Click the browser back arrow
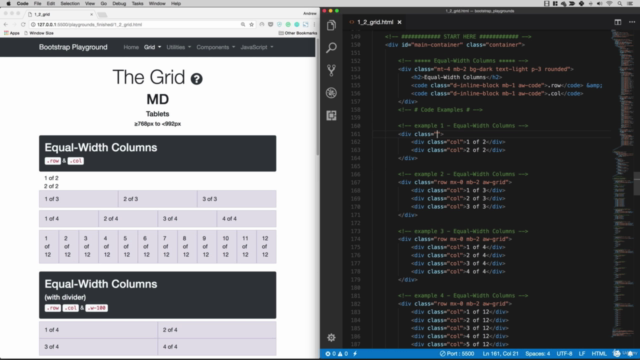This screenshot has height=360, width=640. (6, 24)
